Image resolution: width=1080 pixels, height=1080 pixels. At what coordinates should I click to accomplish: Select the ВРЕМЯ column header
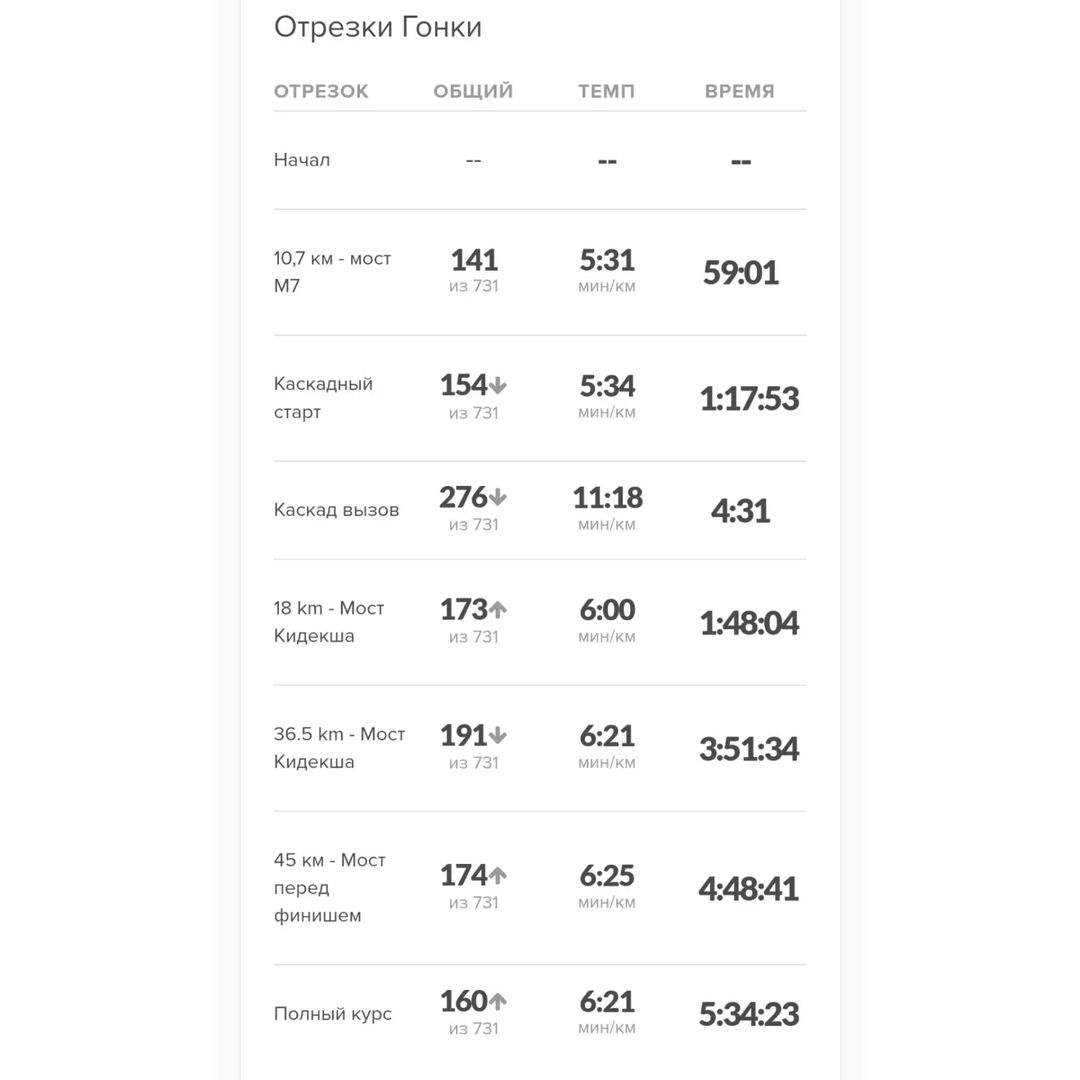740,91
